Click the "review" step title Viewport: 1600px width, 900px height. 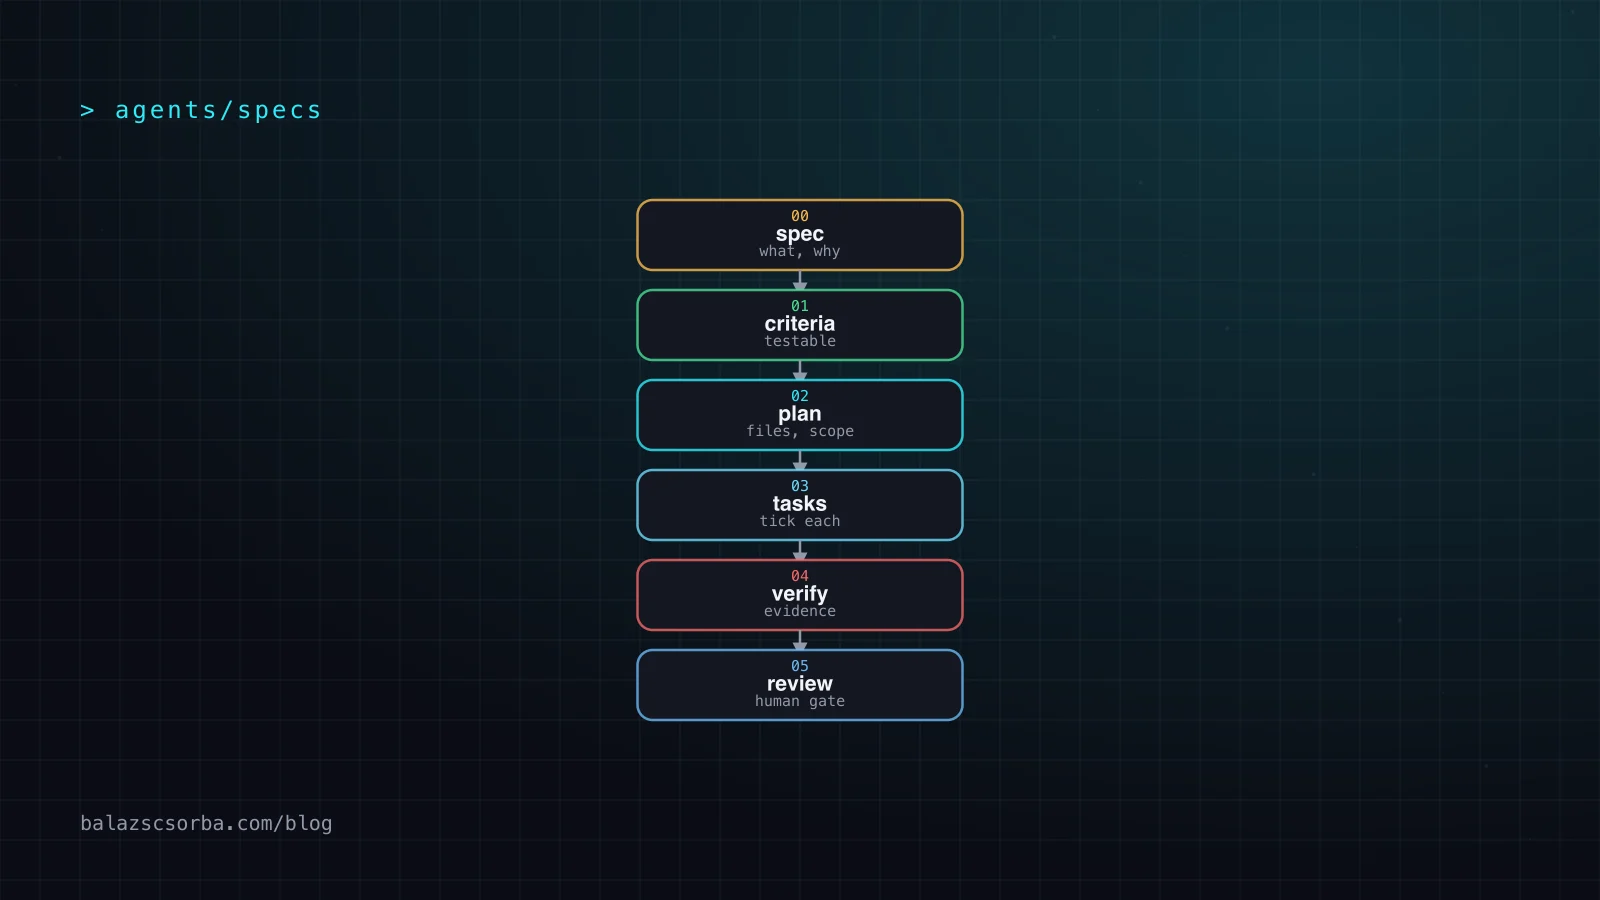800,684
